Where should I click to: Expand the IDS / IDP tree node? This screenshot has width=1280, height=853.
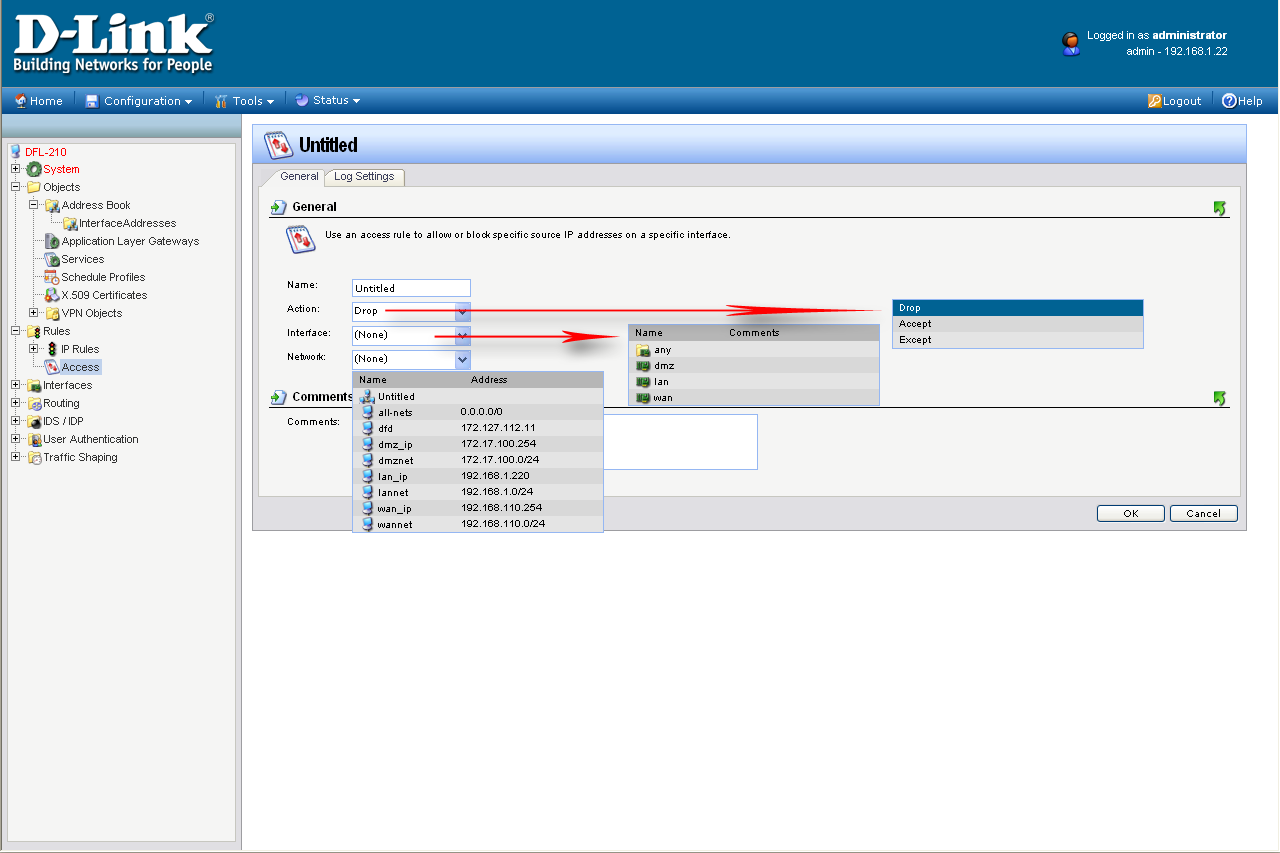click(x=15, y=421)
